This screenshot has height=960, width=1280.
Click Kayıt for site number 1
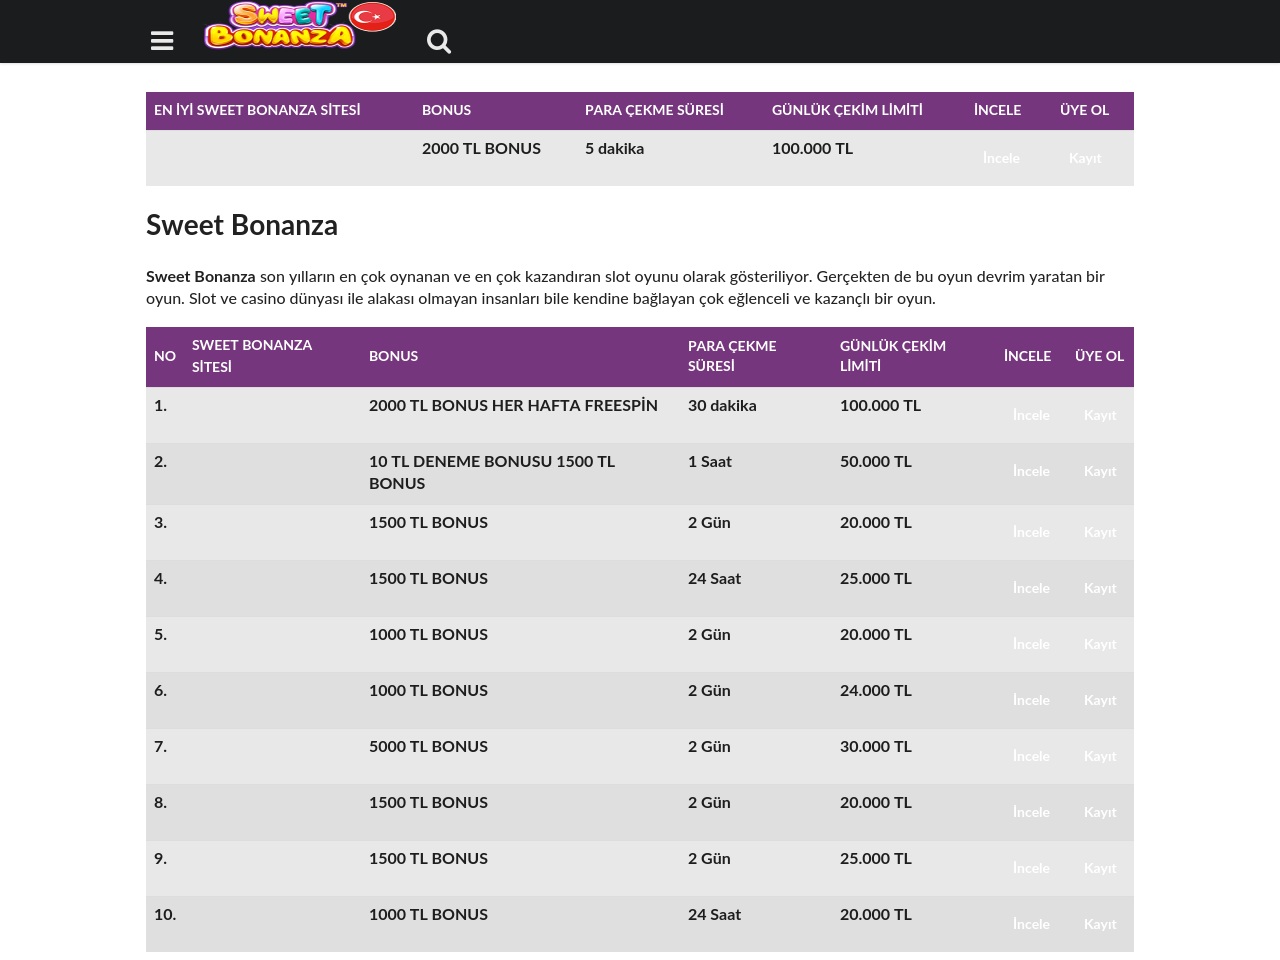coord(1100,416)
